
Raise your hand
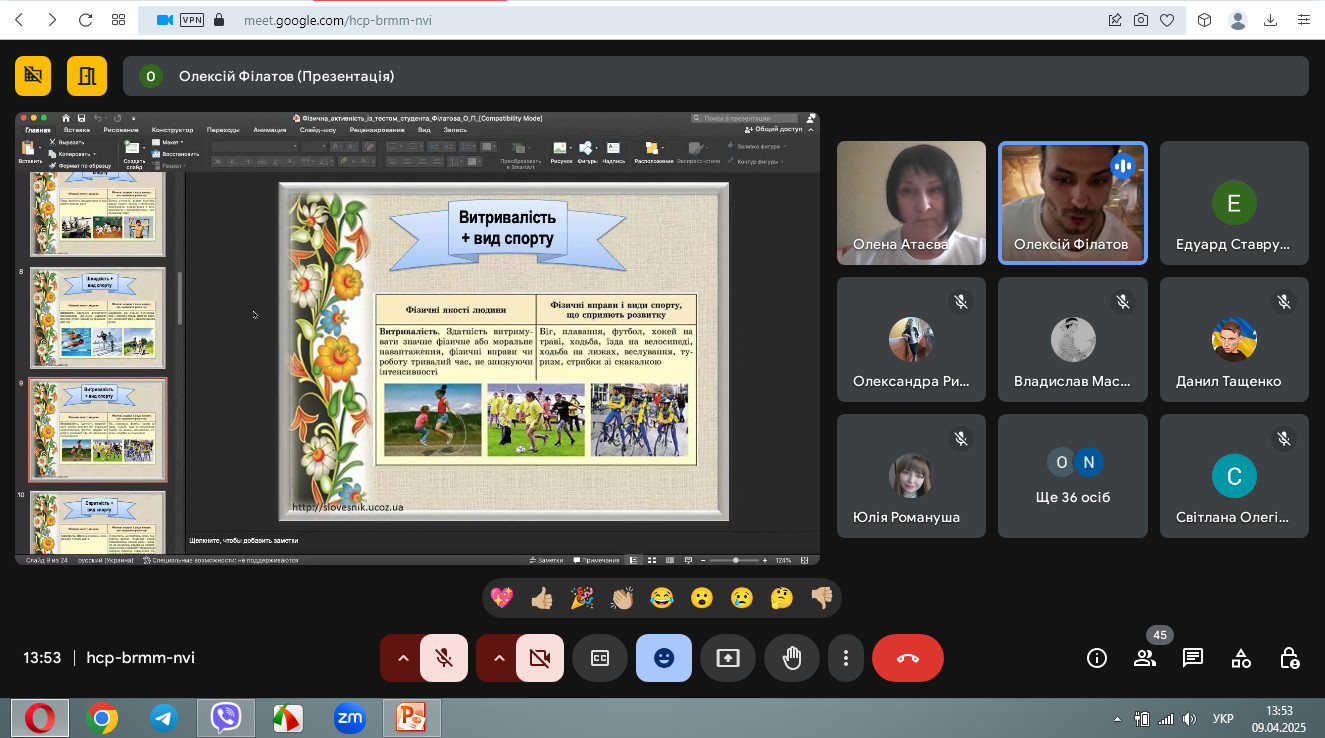pos(792,658)
